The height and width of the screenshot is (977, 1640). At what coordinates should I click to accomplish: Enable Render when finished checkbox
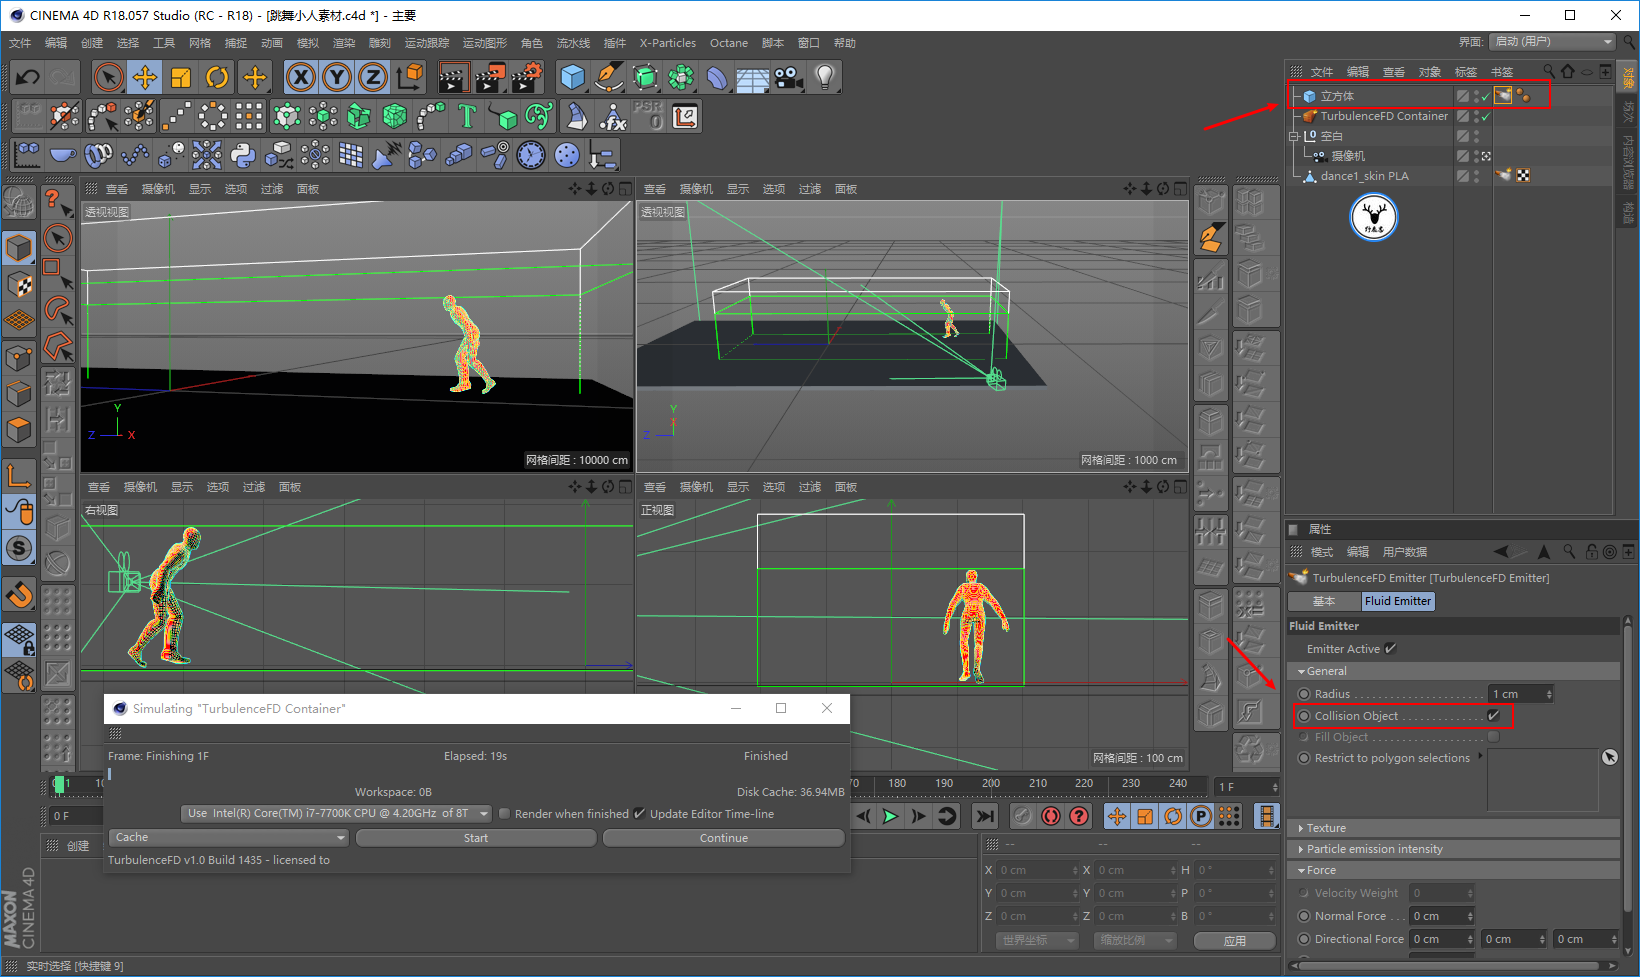(505, 814)
